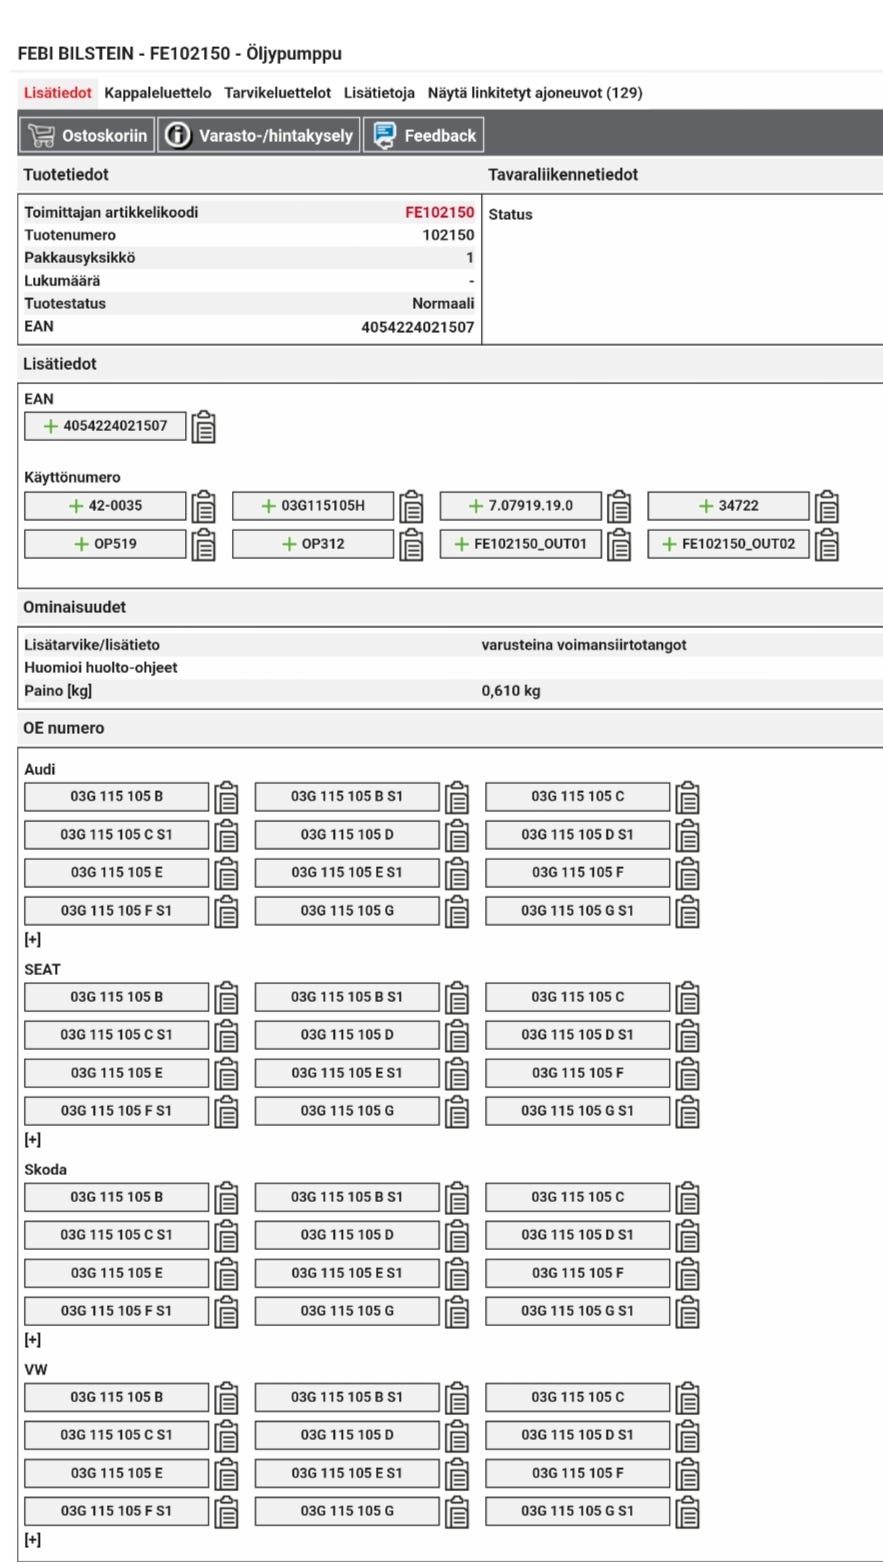Screen dimensions: 883x1562
Task: Click Tuotestatus value Normaali
Action: [x=443, y=304]
